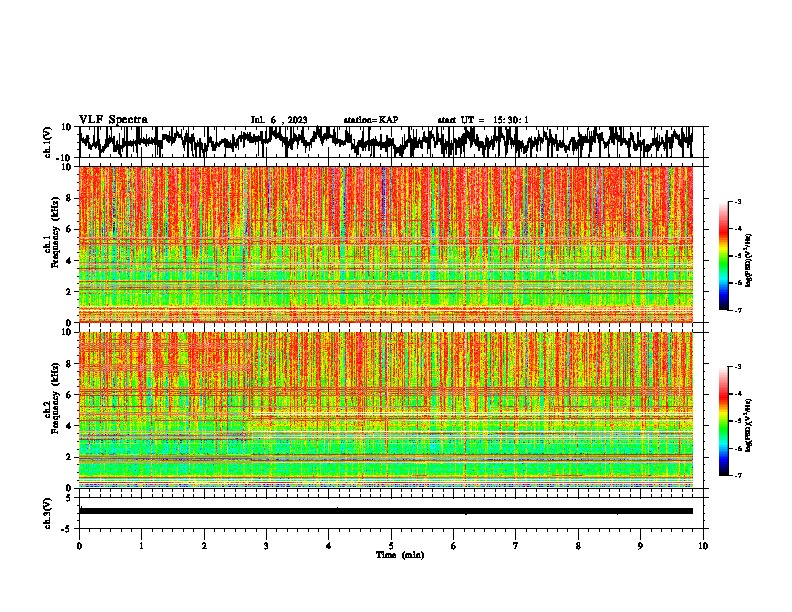The width and height of the screenshot is (792, 612).
Task: Click tick label "0" on the Time axis
Action: [79, 546]
